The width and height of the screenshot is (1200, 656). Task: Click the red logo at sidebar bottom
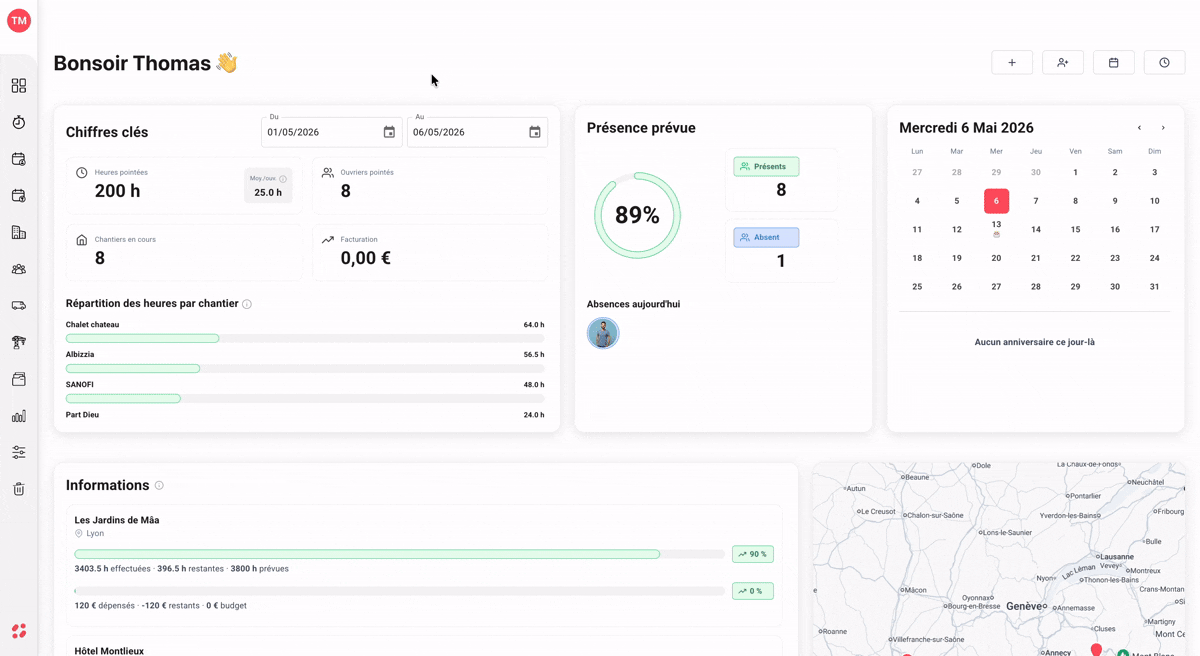(x=19, y=631)
